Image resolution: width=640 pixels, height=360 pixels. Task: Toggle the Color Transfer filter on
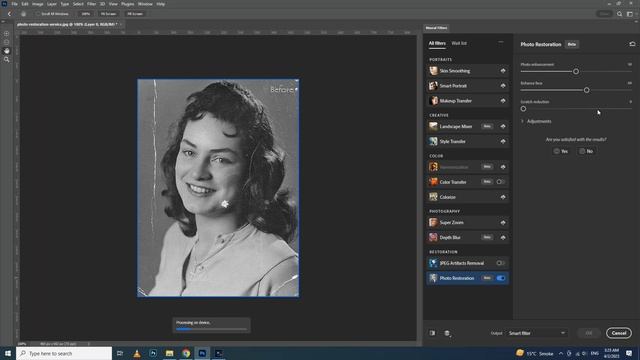[501, 182]
